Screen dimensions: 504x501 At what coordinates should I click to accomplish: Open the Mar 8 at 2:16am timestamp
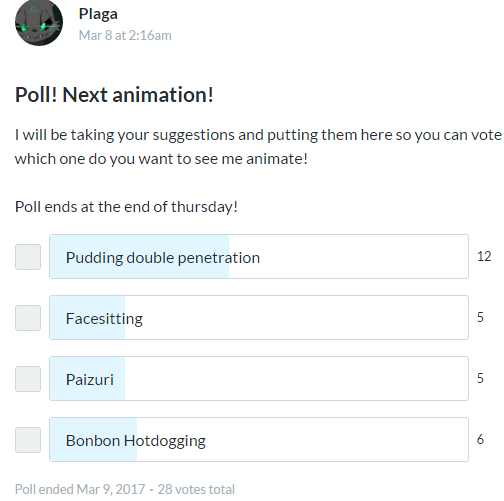pos(125,35)
